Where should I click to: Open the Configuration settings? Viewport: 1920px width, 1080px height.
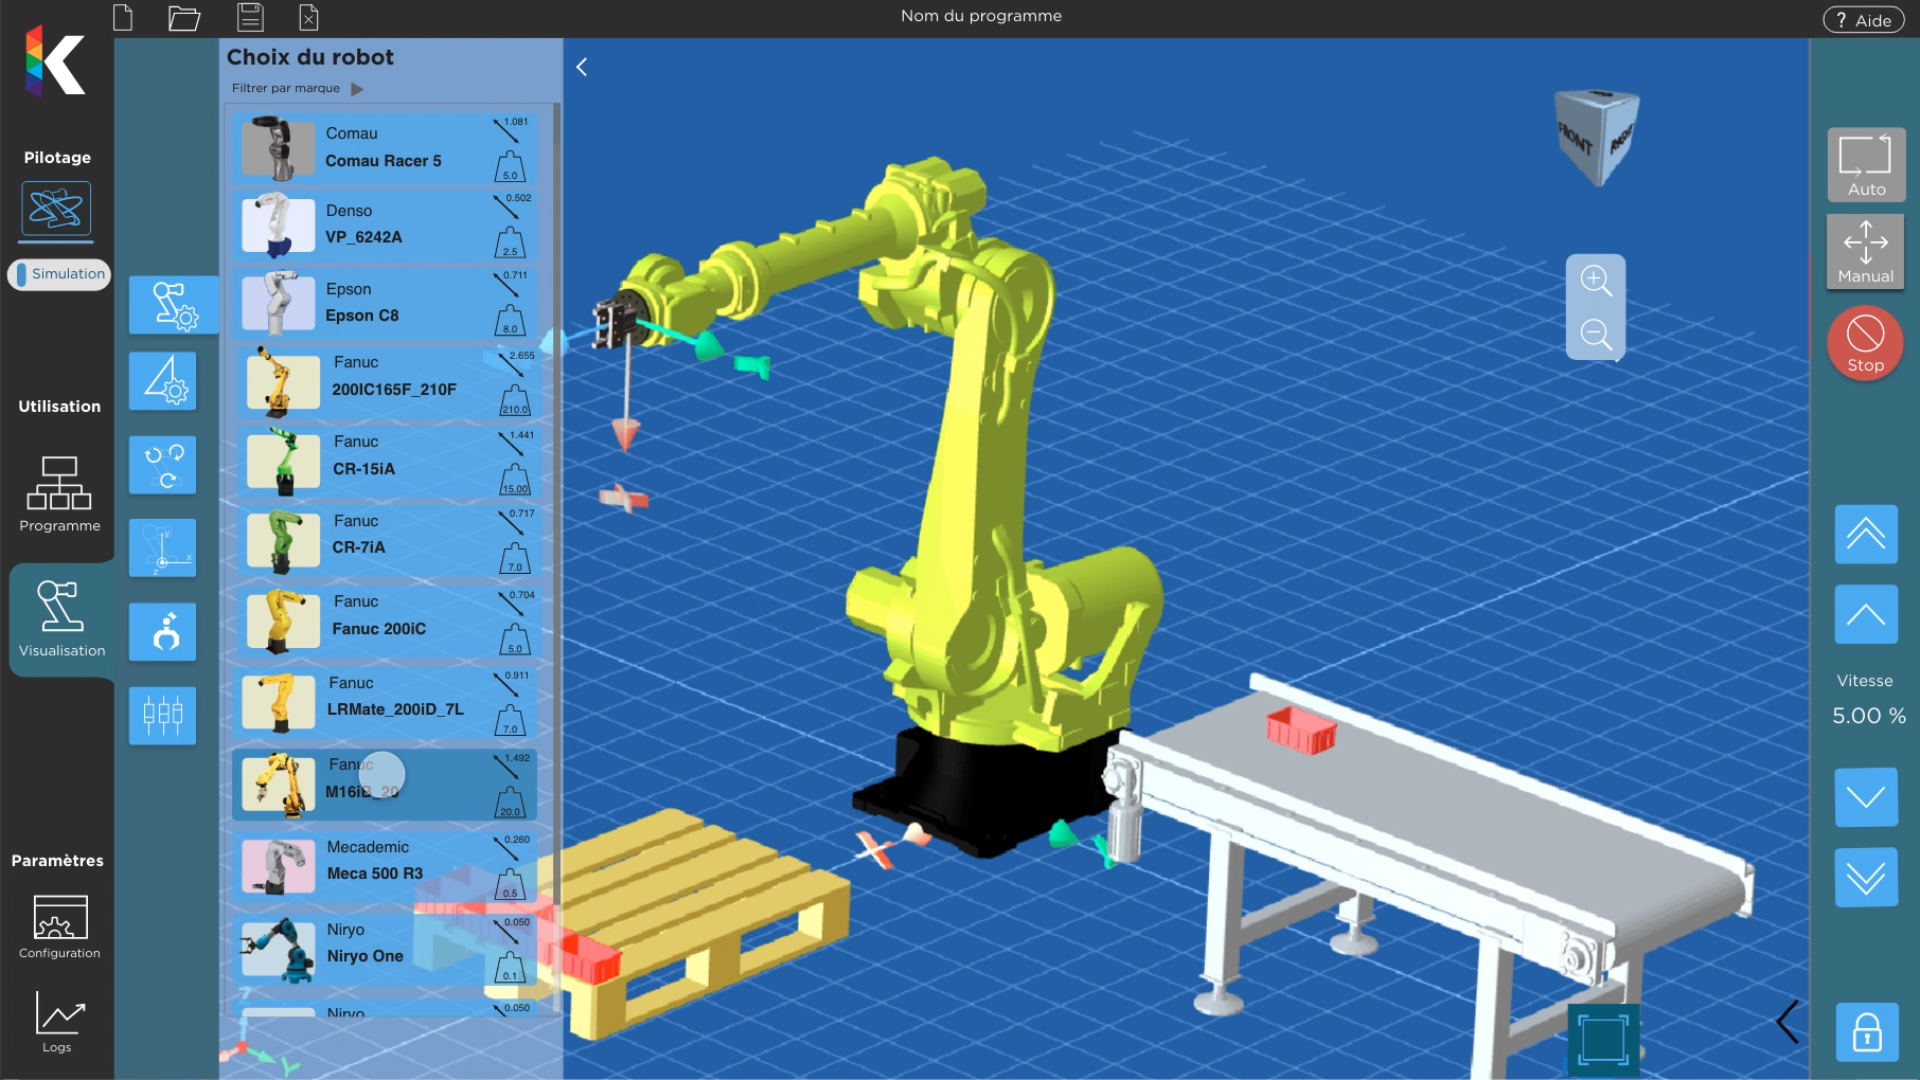pyautogui.click(x=59, y=927)
